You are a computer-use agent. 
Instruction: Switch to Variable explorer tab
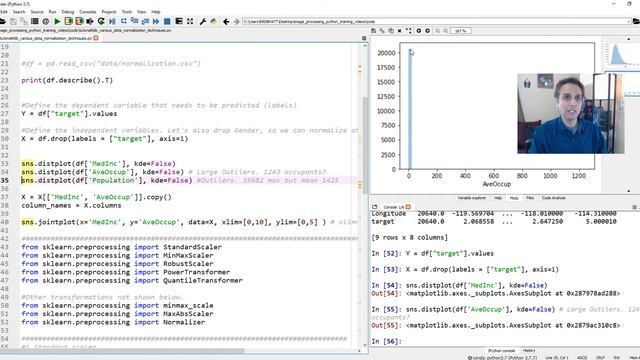coord(471,198)
